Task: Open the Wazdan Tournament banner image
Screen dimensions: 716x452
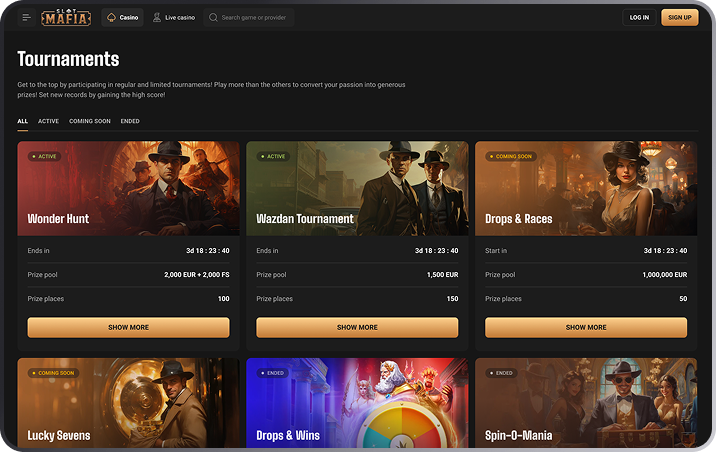Action: (x=357, y=188)
